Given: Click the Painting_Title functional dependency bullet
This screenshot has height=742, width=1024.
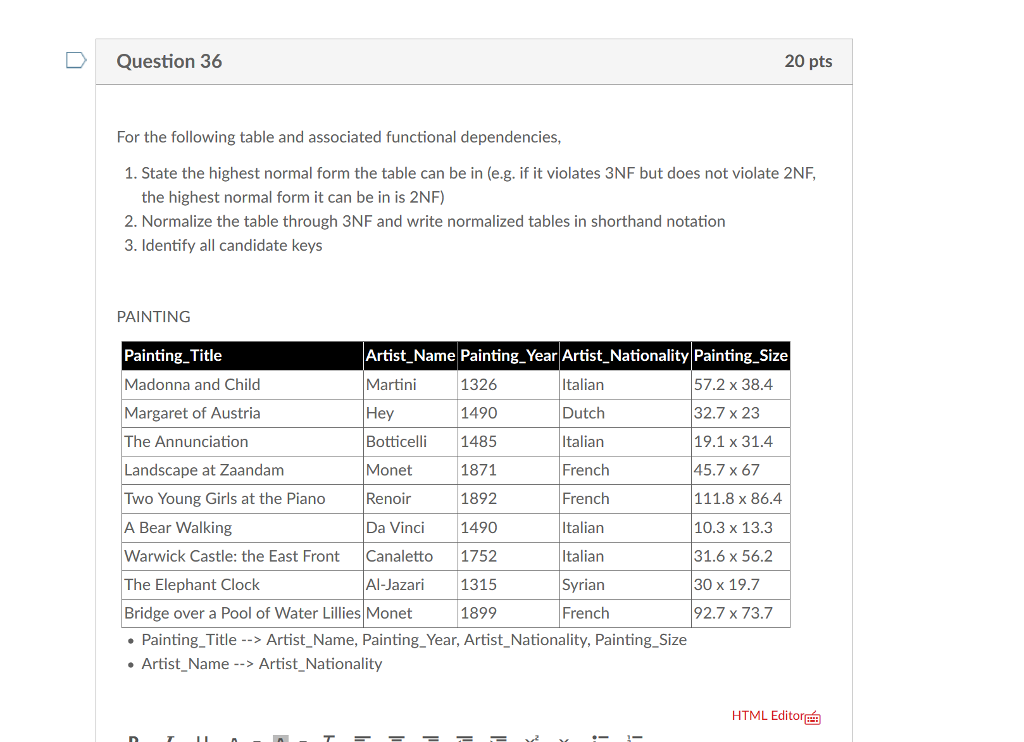Looking at the screenshot, I should pyautogui.click(x=414, y=640).
